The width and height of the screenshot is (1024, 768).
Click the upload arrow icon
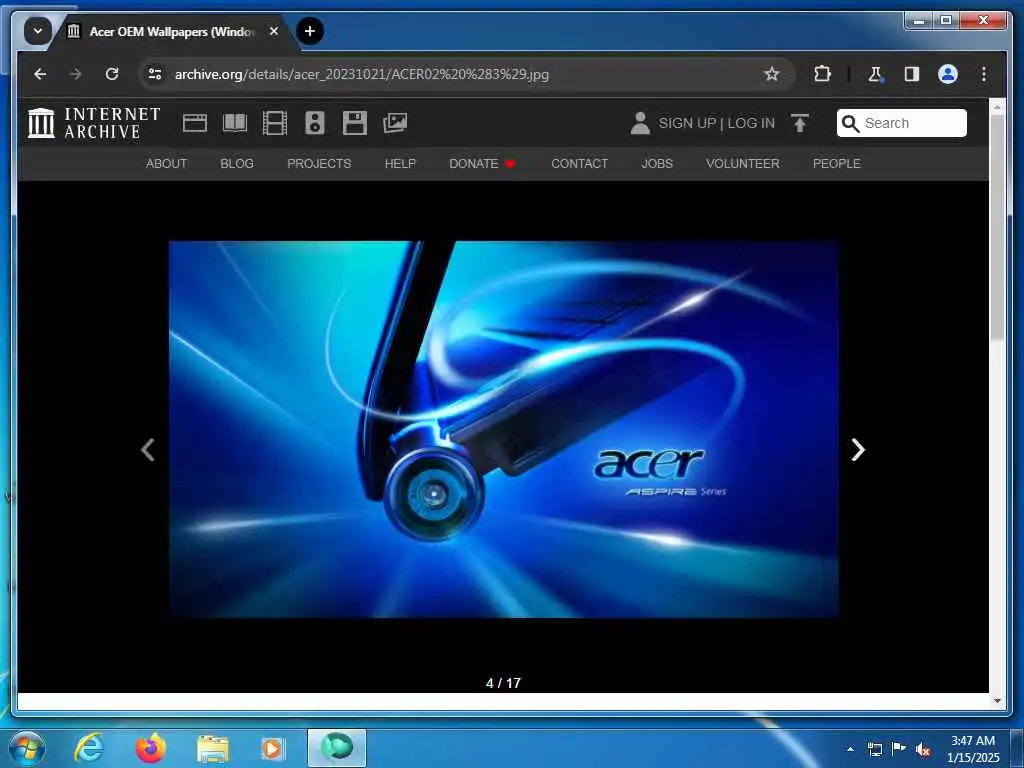click(x=800, y=123)
